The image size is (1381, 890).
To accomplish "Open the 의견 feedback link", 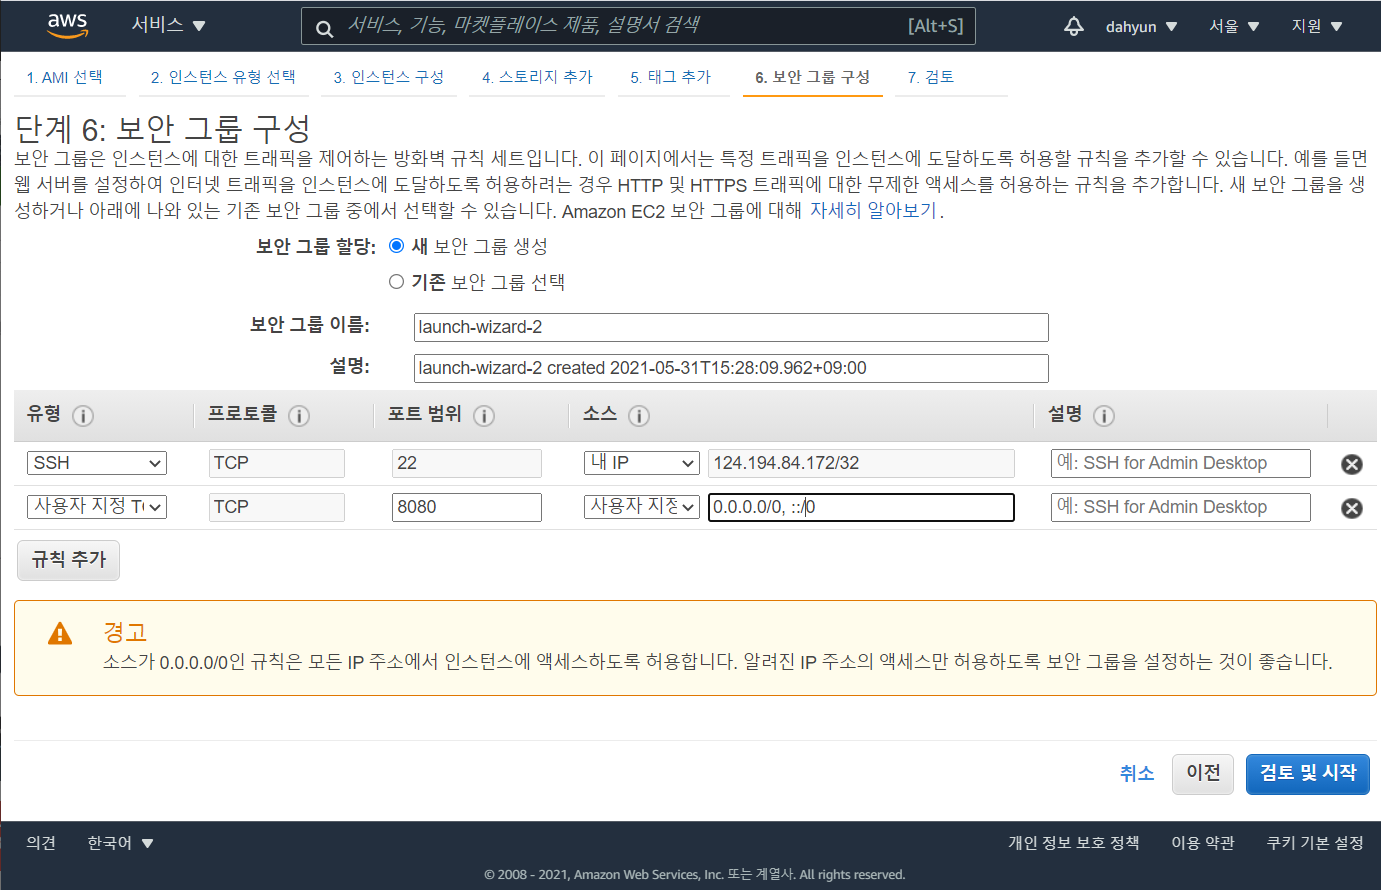I will click(41, 843).
